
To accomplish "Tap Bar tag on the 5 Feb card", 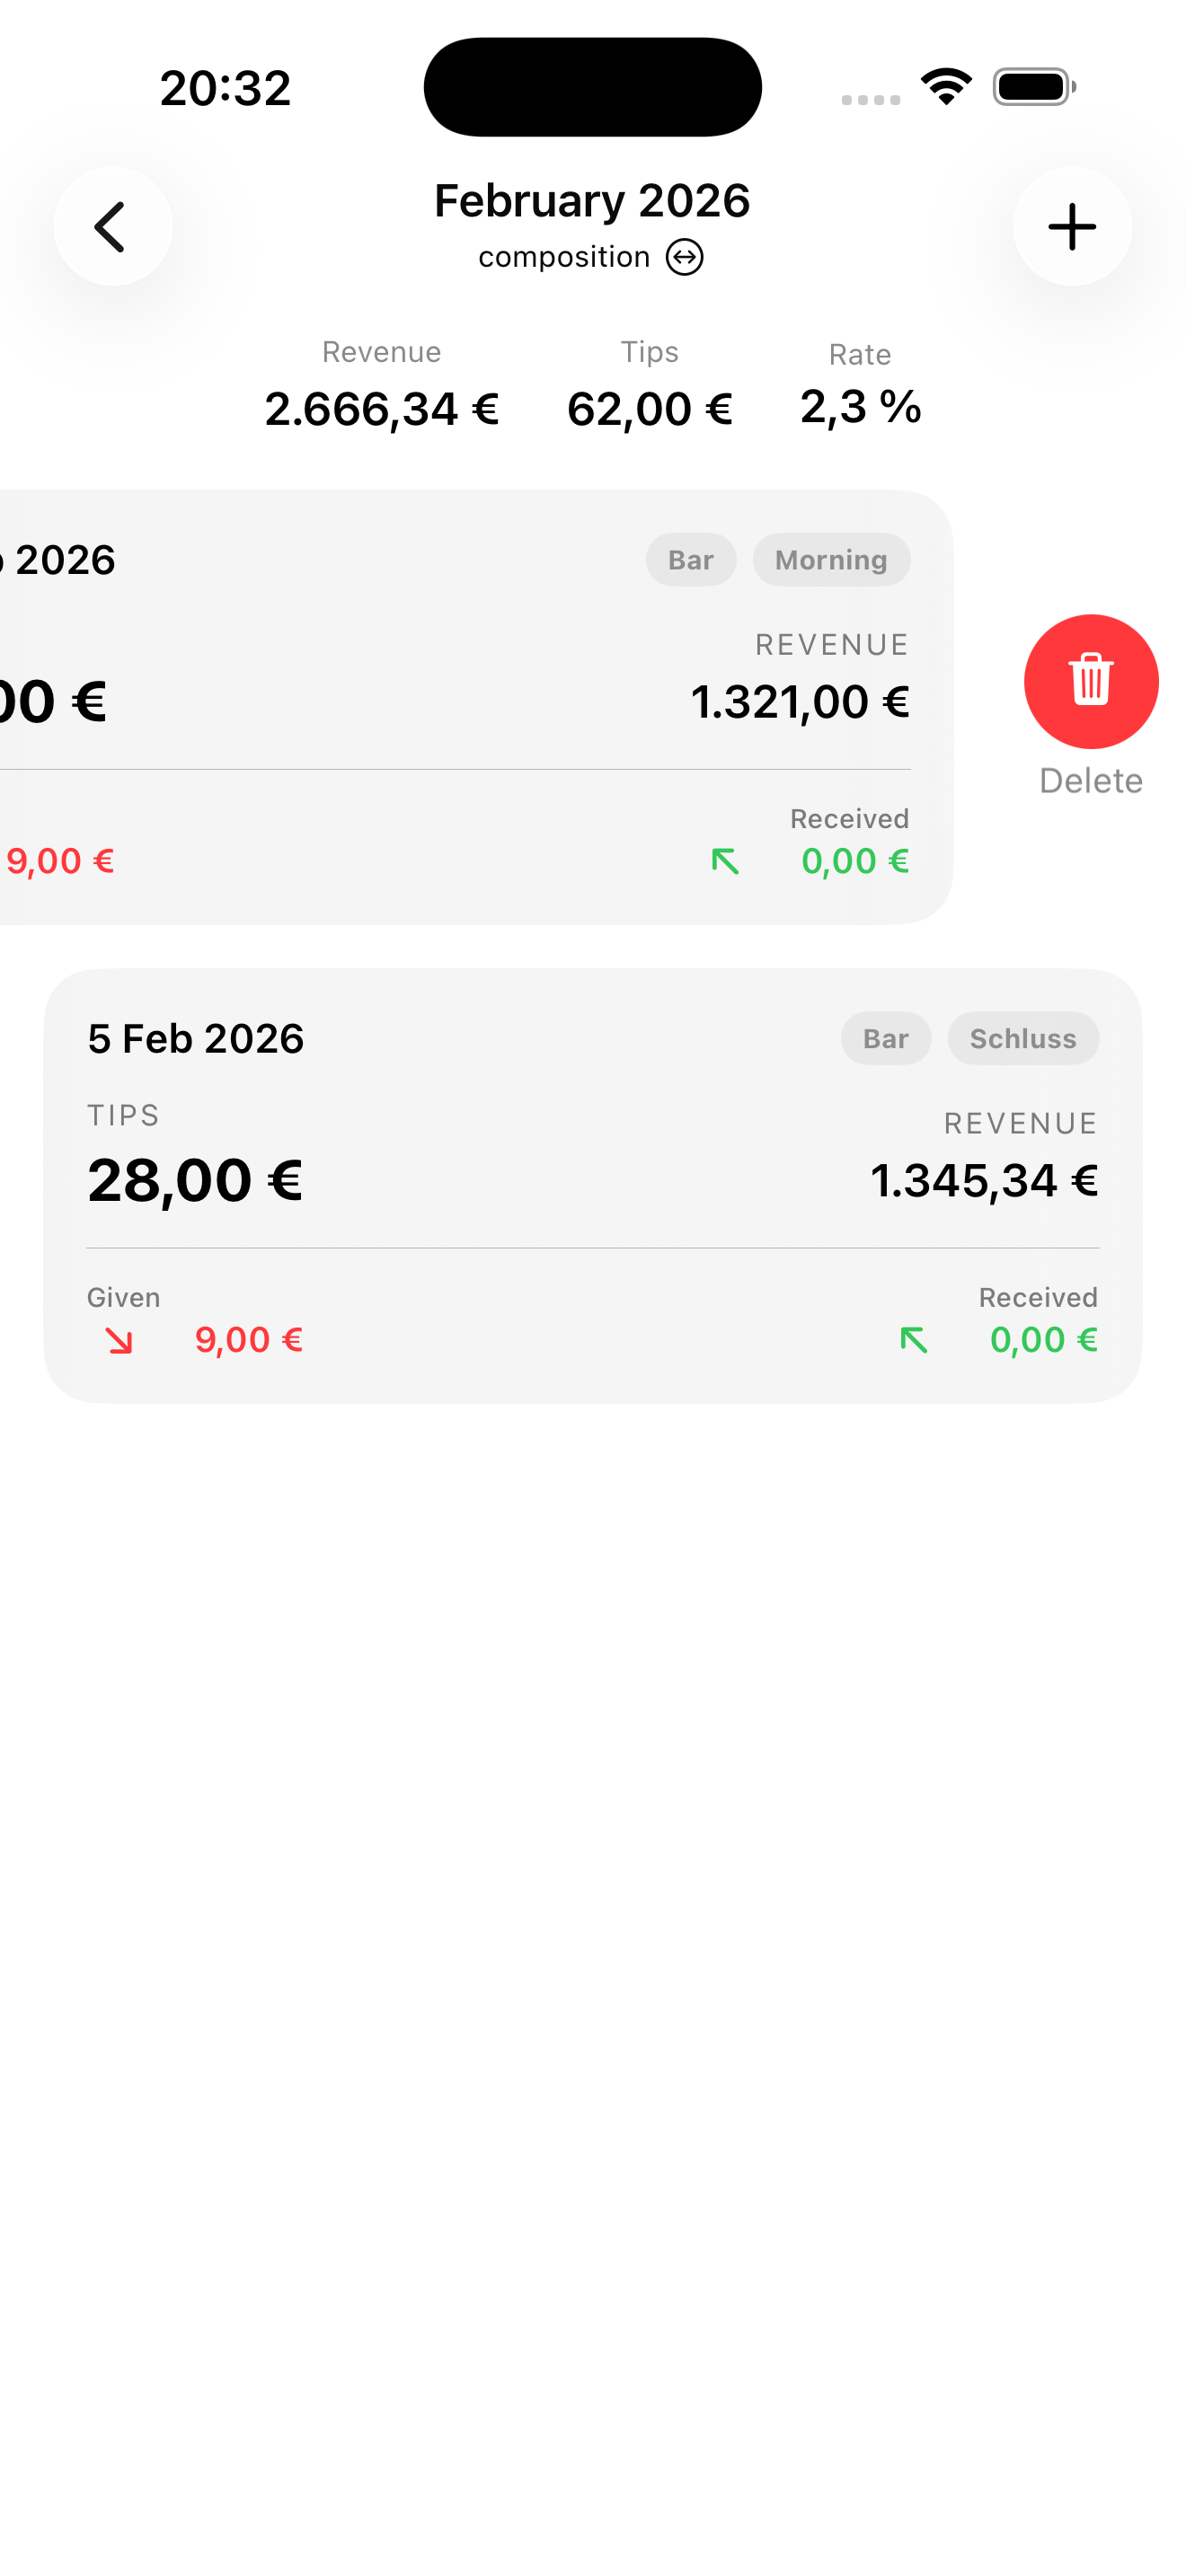I will coord(885,1039).
